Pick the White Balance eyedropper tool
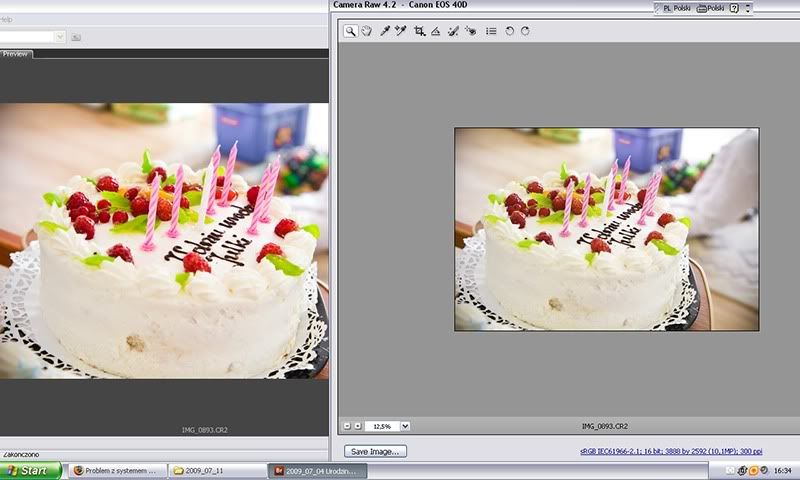Viewport: 800px width, 480px height. [x=385, y=31]
